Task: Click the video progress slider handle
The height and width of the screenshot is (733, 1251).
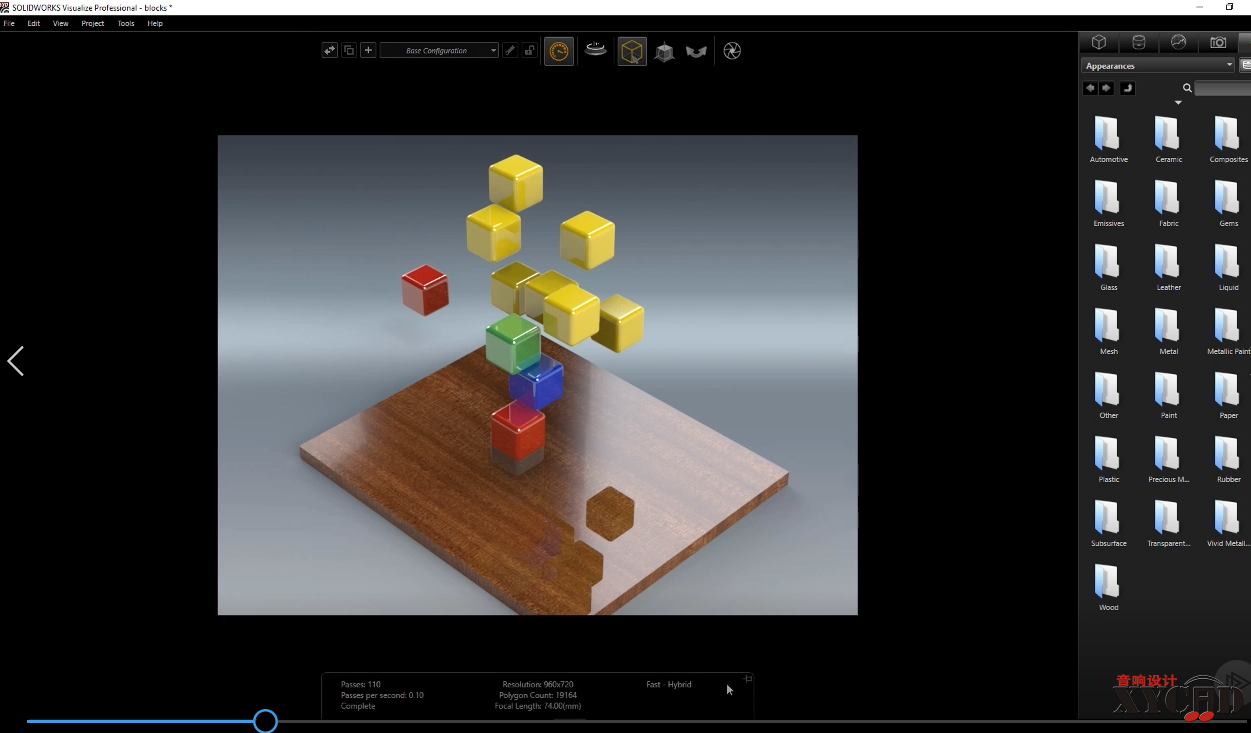Action: [x=265, y=721]
